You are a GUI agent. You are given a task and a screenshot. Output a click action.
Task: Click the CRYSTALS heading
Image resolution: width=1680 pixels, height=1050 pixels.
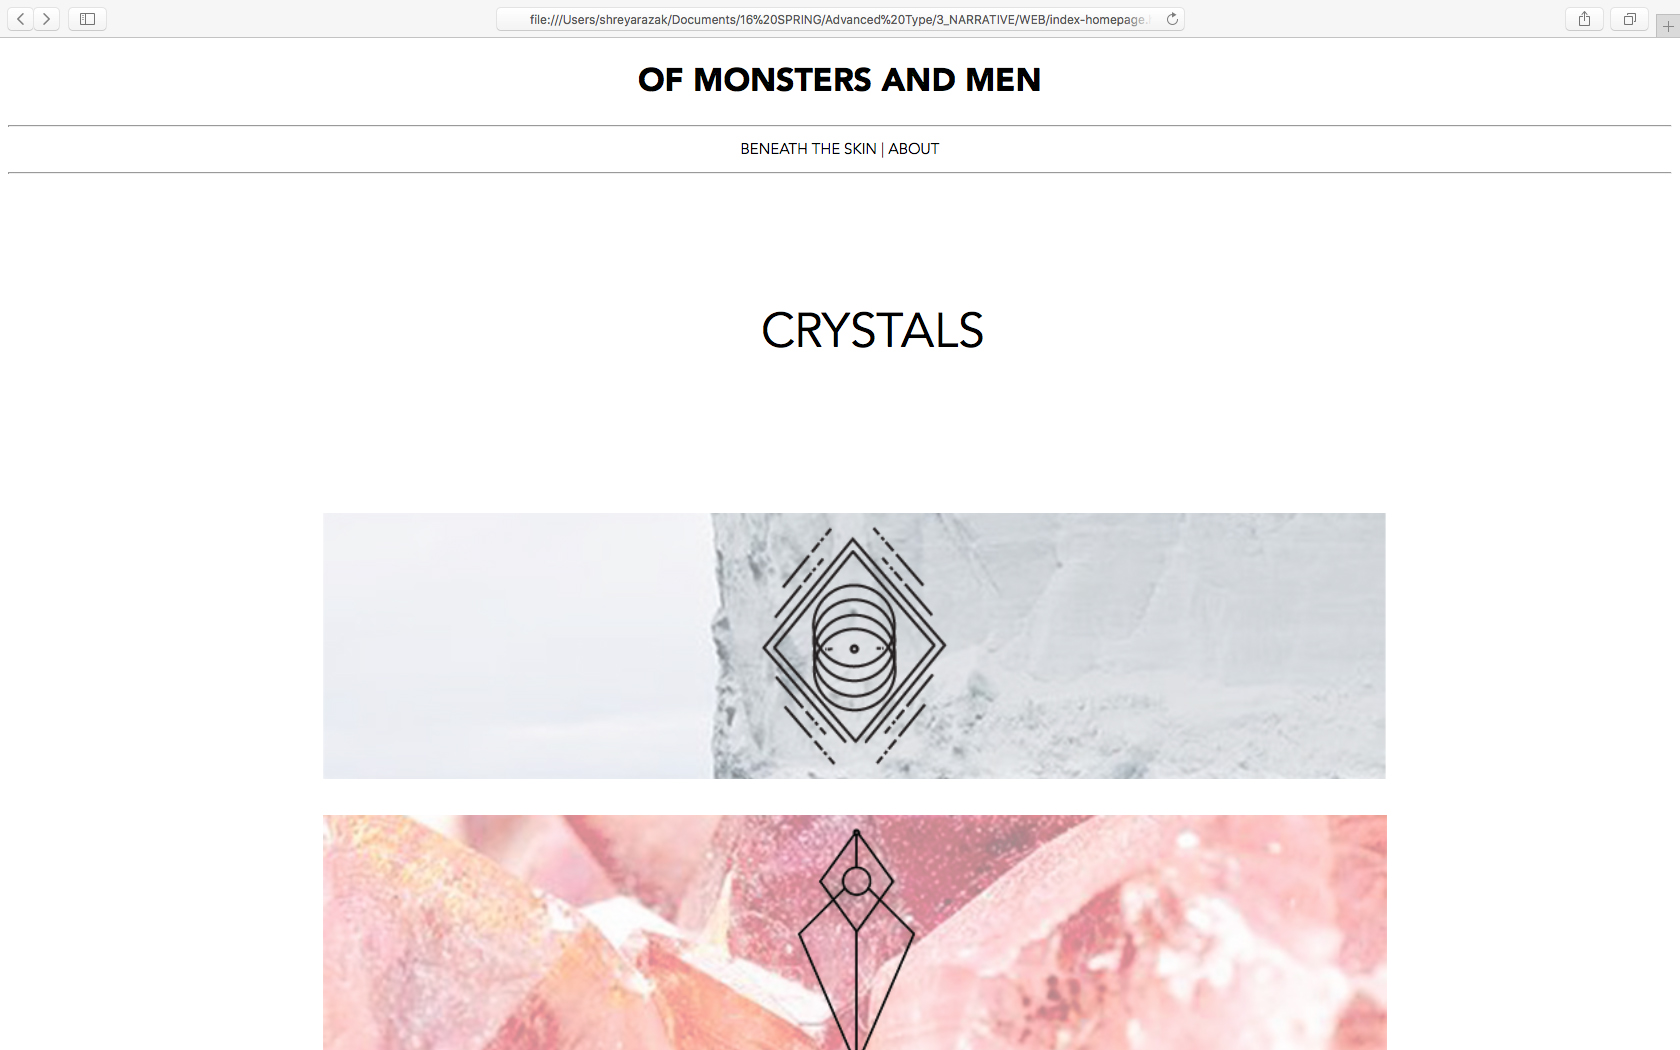pos(872,331)
